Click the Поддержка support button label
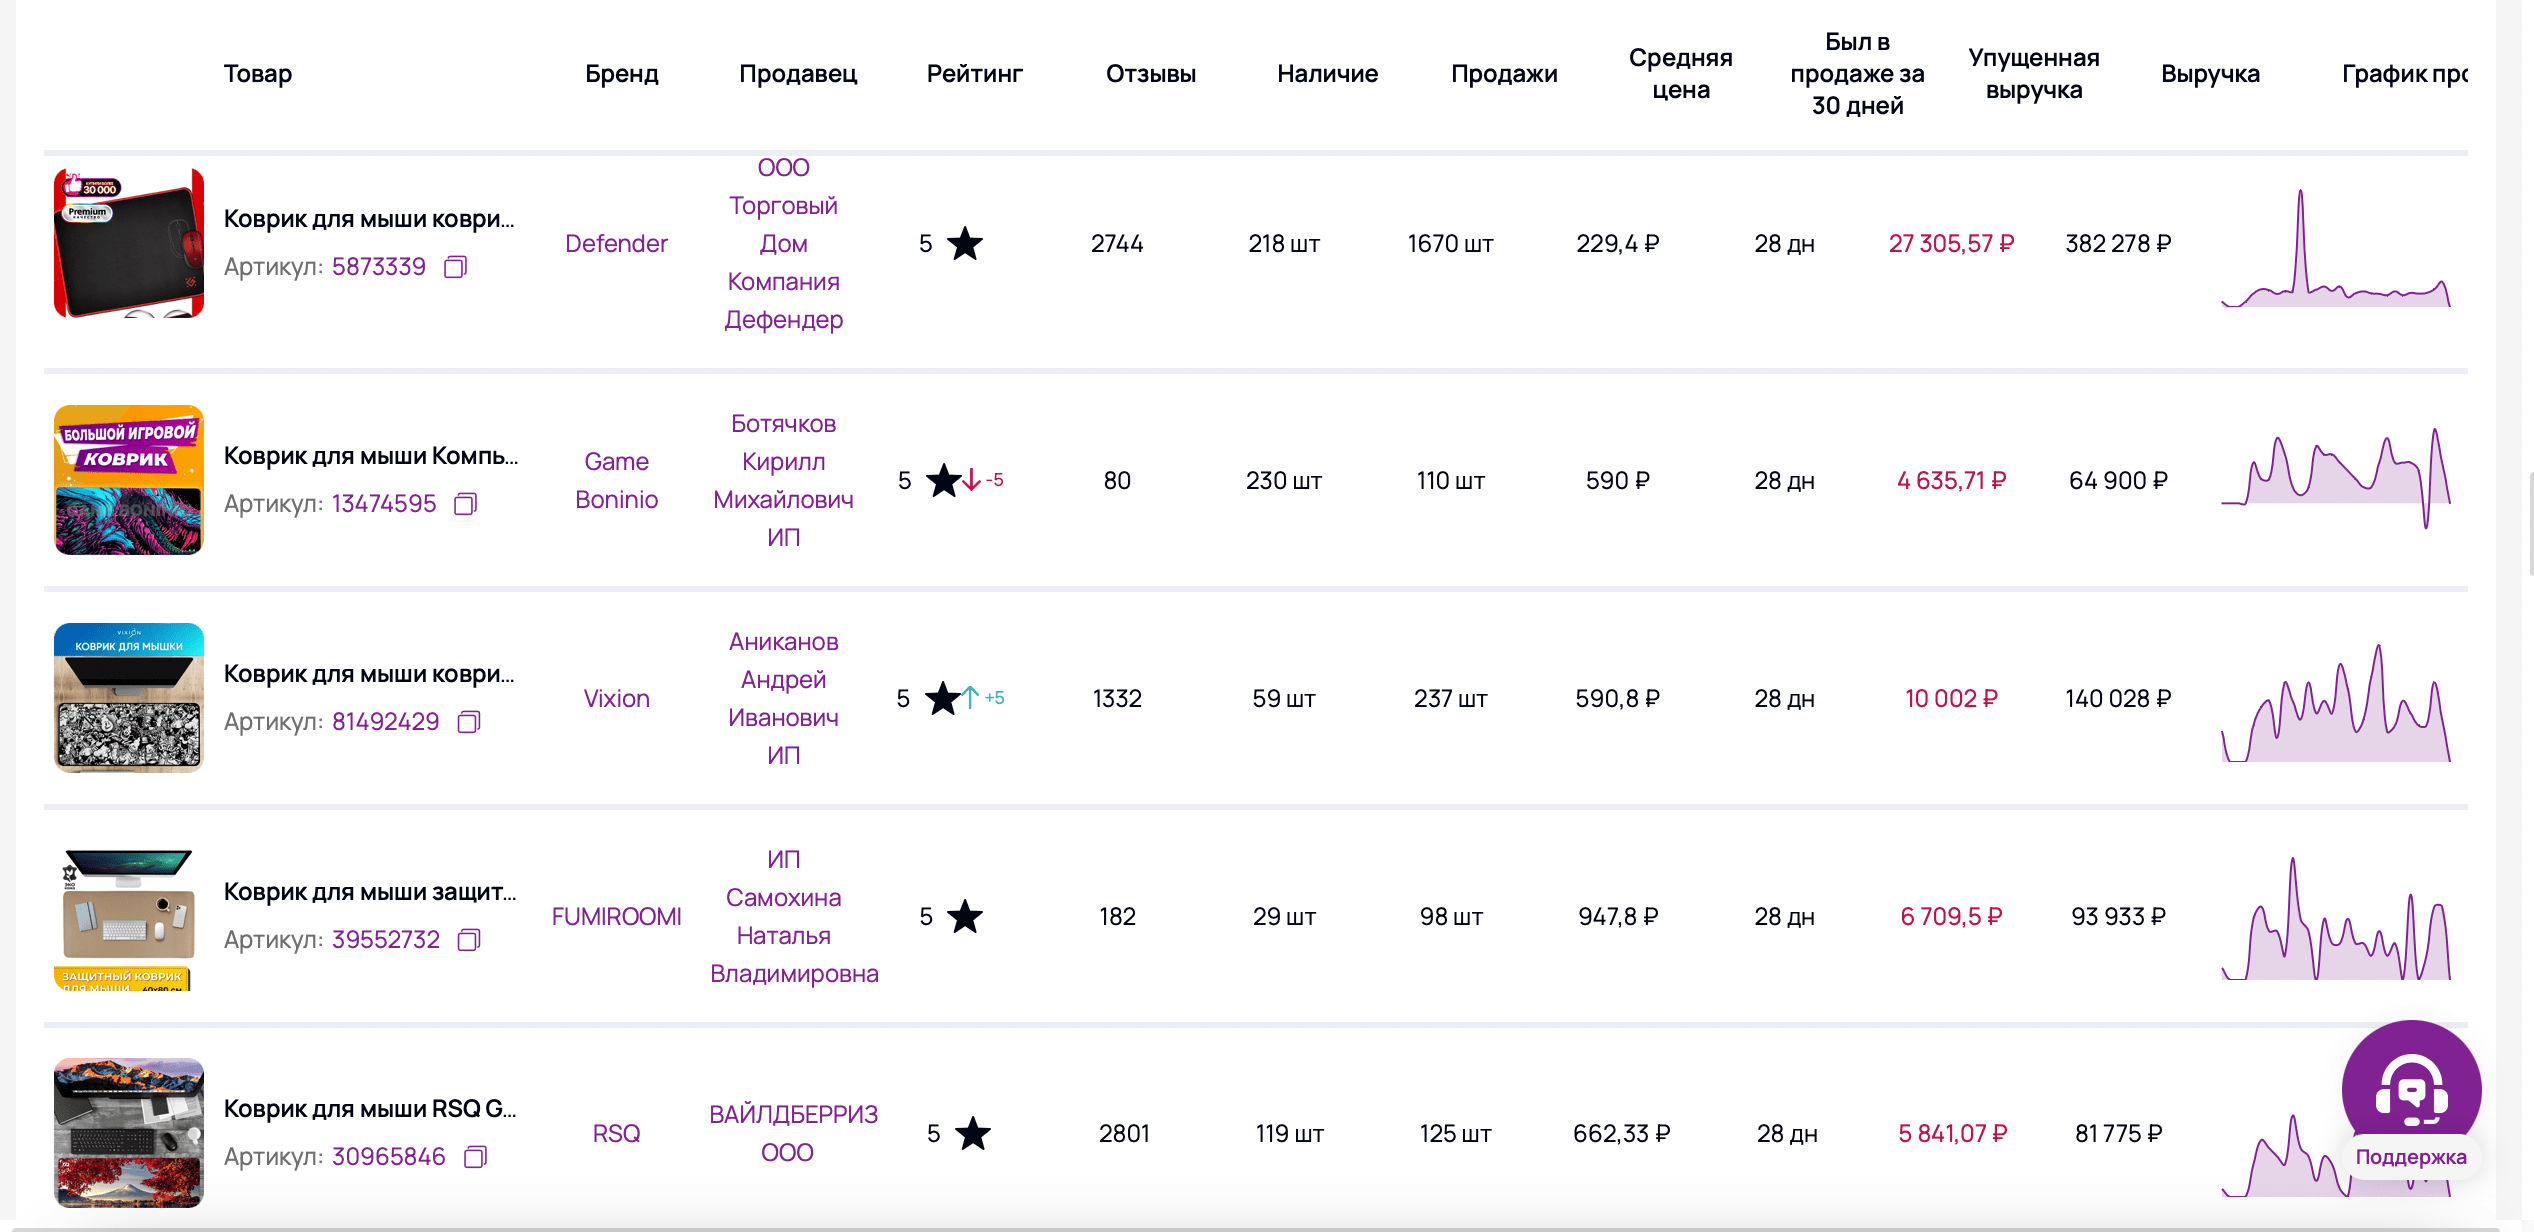 (2410, 1157)
